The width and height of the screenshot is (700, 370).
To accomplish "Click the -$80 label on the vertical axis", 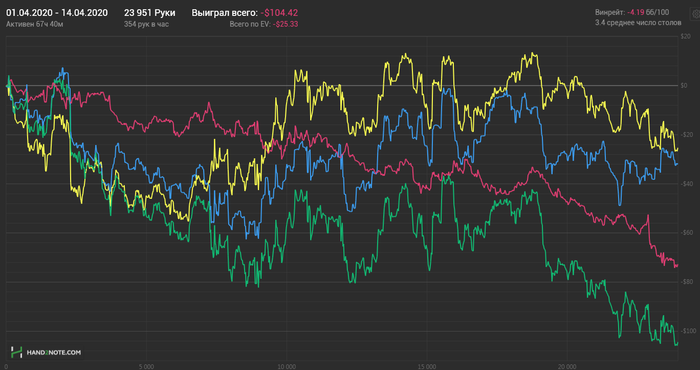I will (686, 282).
